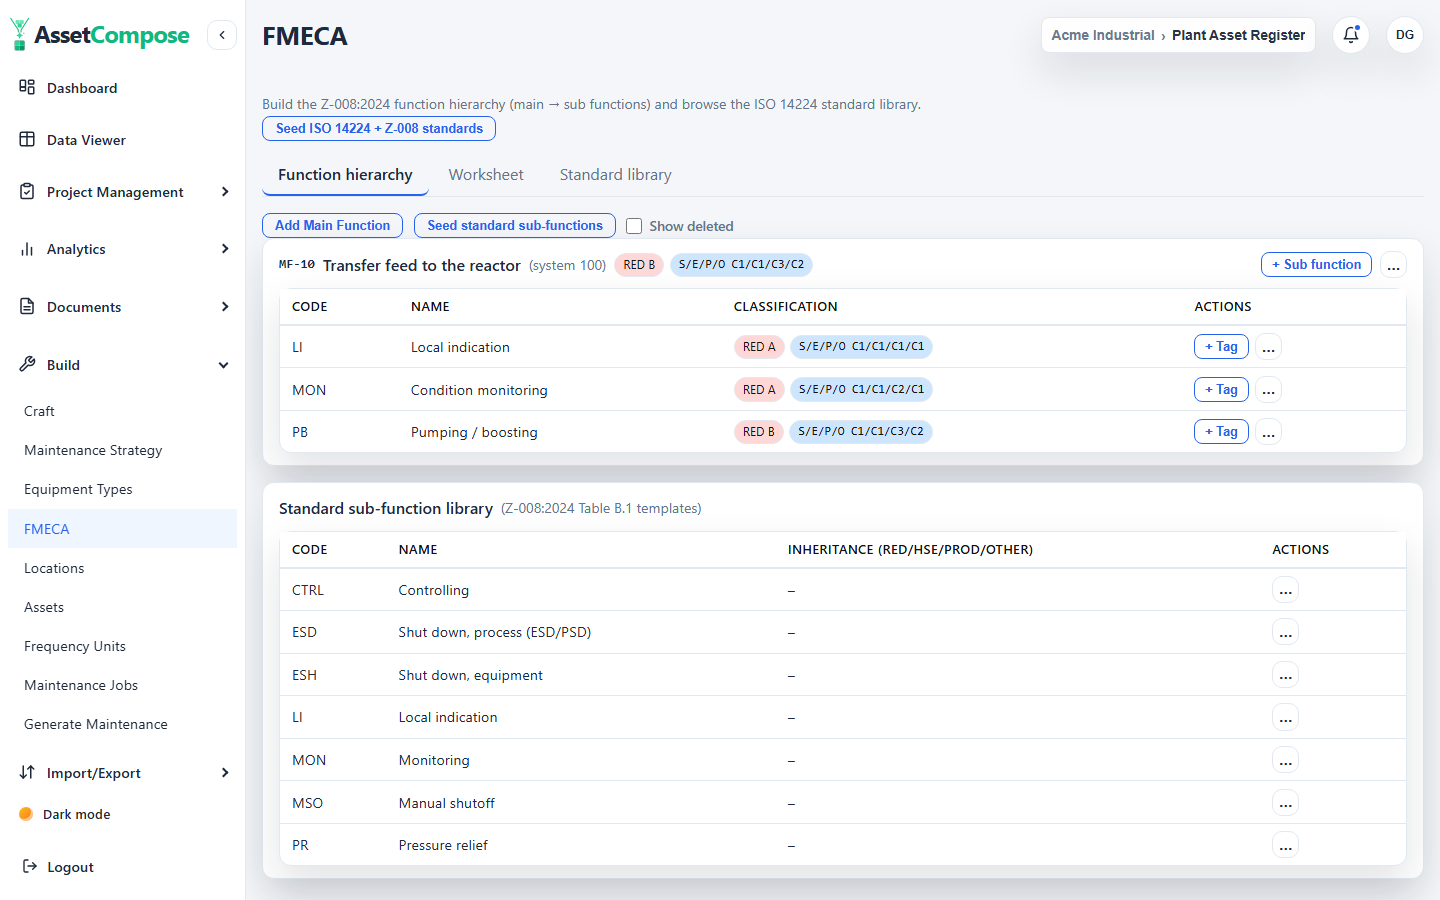Click + Tag for Condition monitoring row
Screen dimensions: 1440x900
[x=1221, y=390]
